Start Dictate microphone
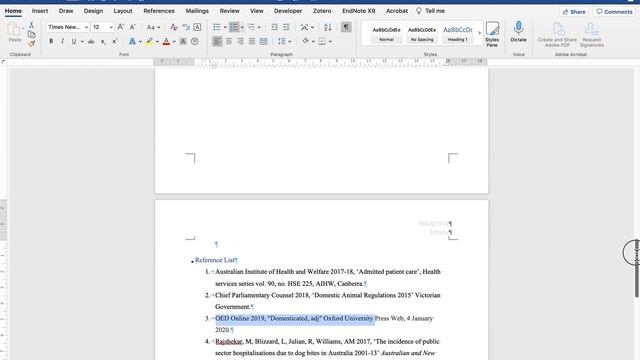Viewport: 640px width, 360px height. (518, 32)
